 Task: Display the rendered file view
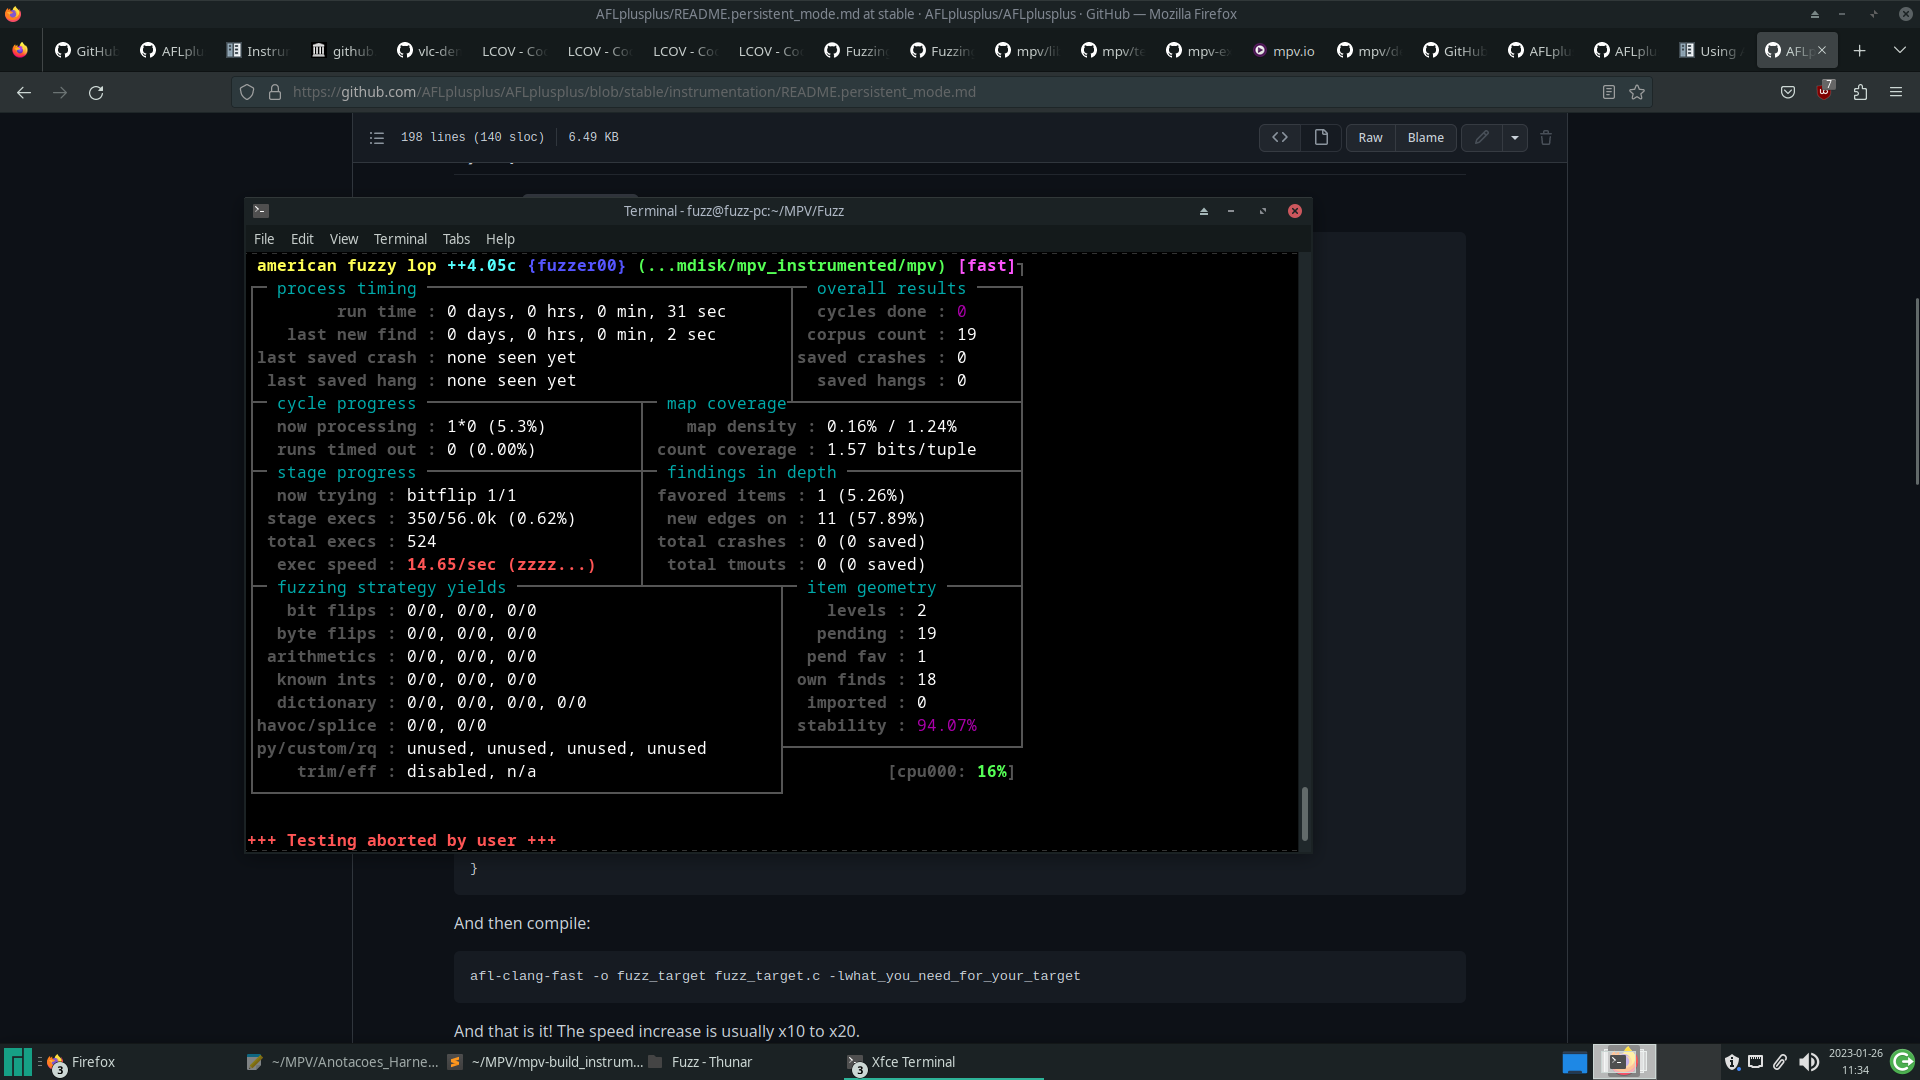1320,138
